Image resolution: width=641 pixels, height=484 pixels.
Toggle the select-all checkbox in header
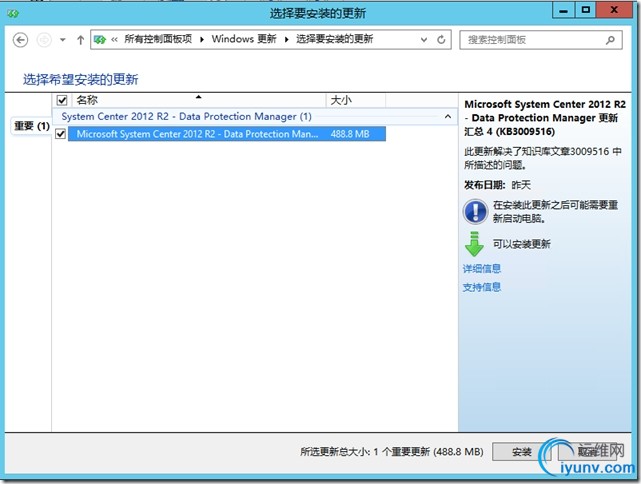click(62, 100)
